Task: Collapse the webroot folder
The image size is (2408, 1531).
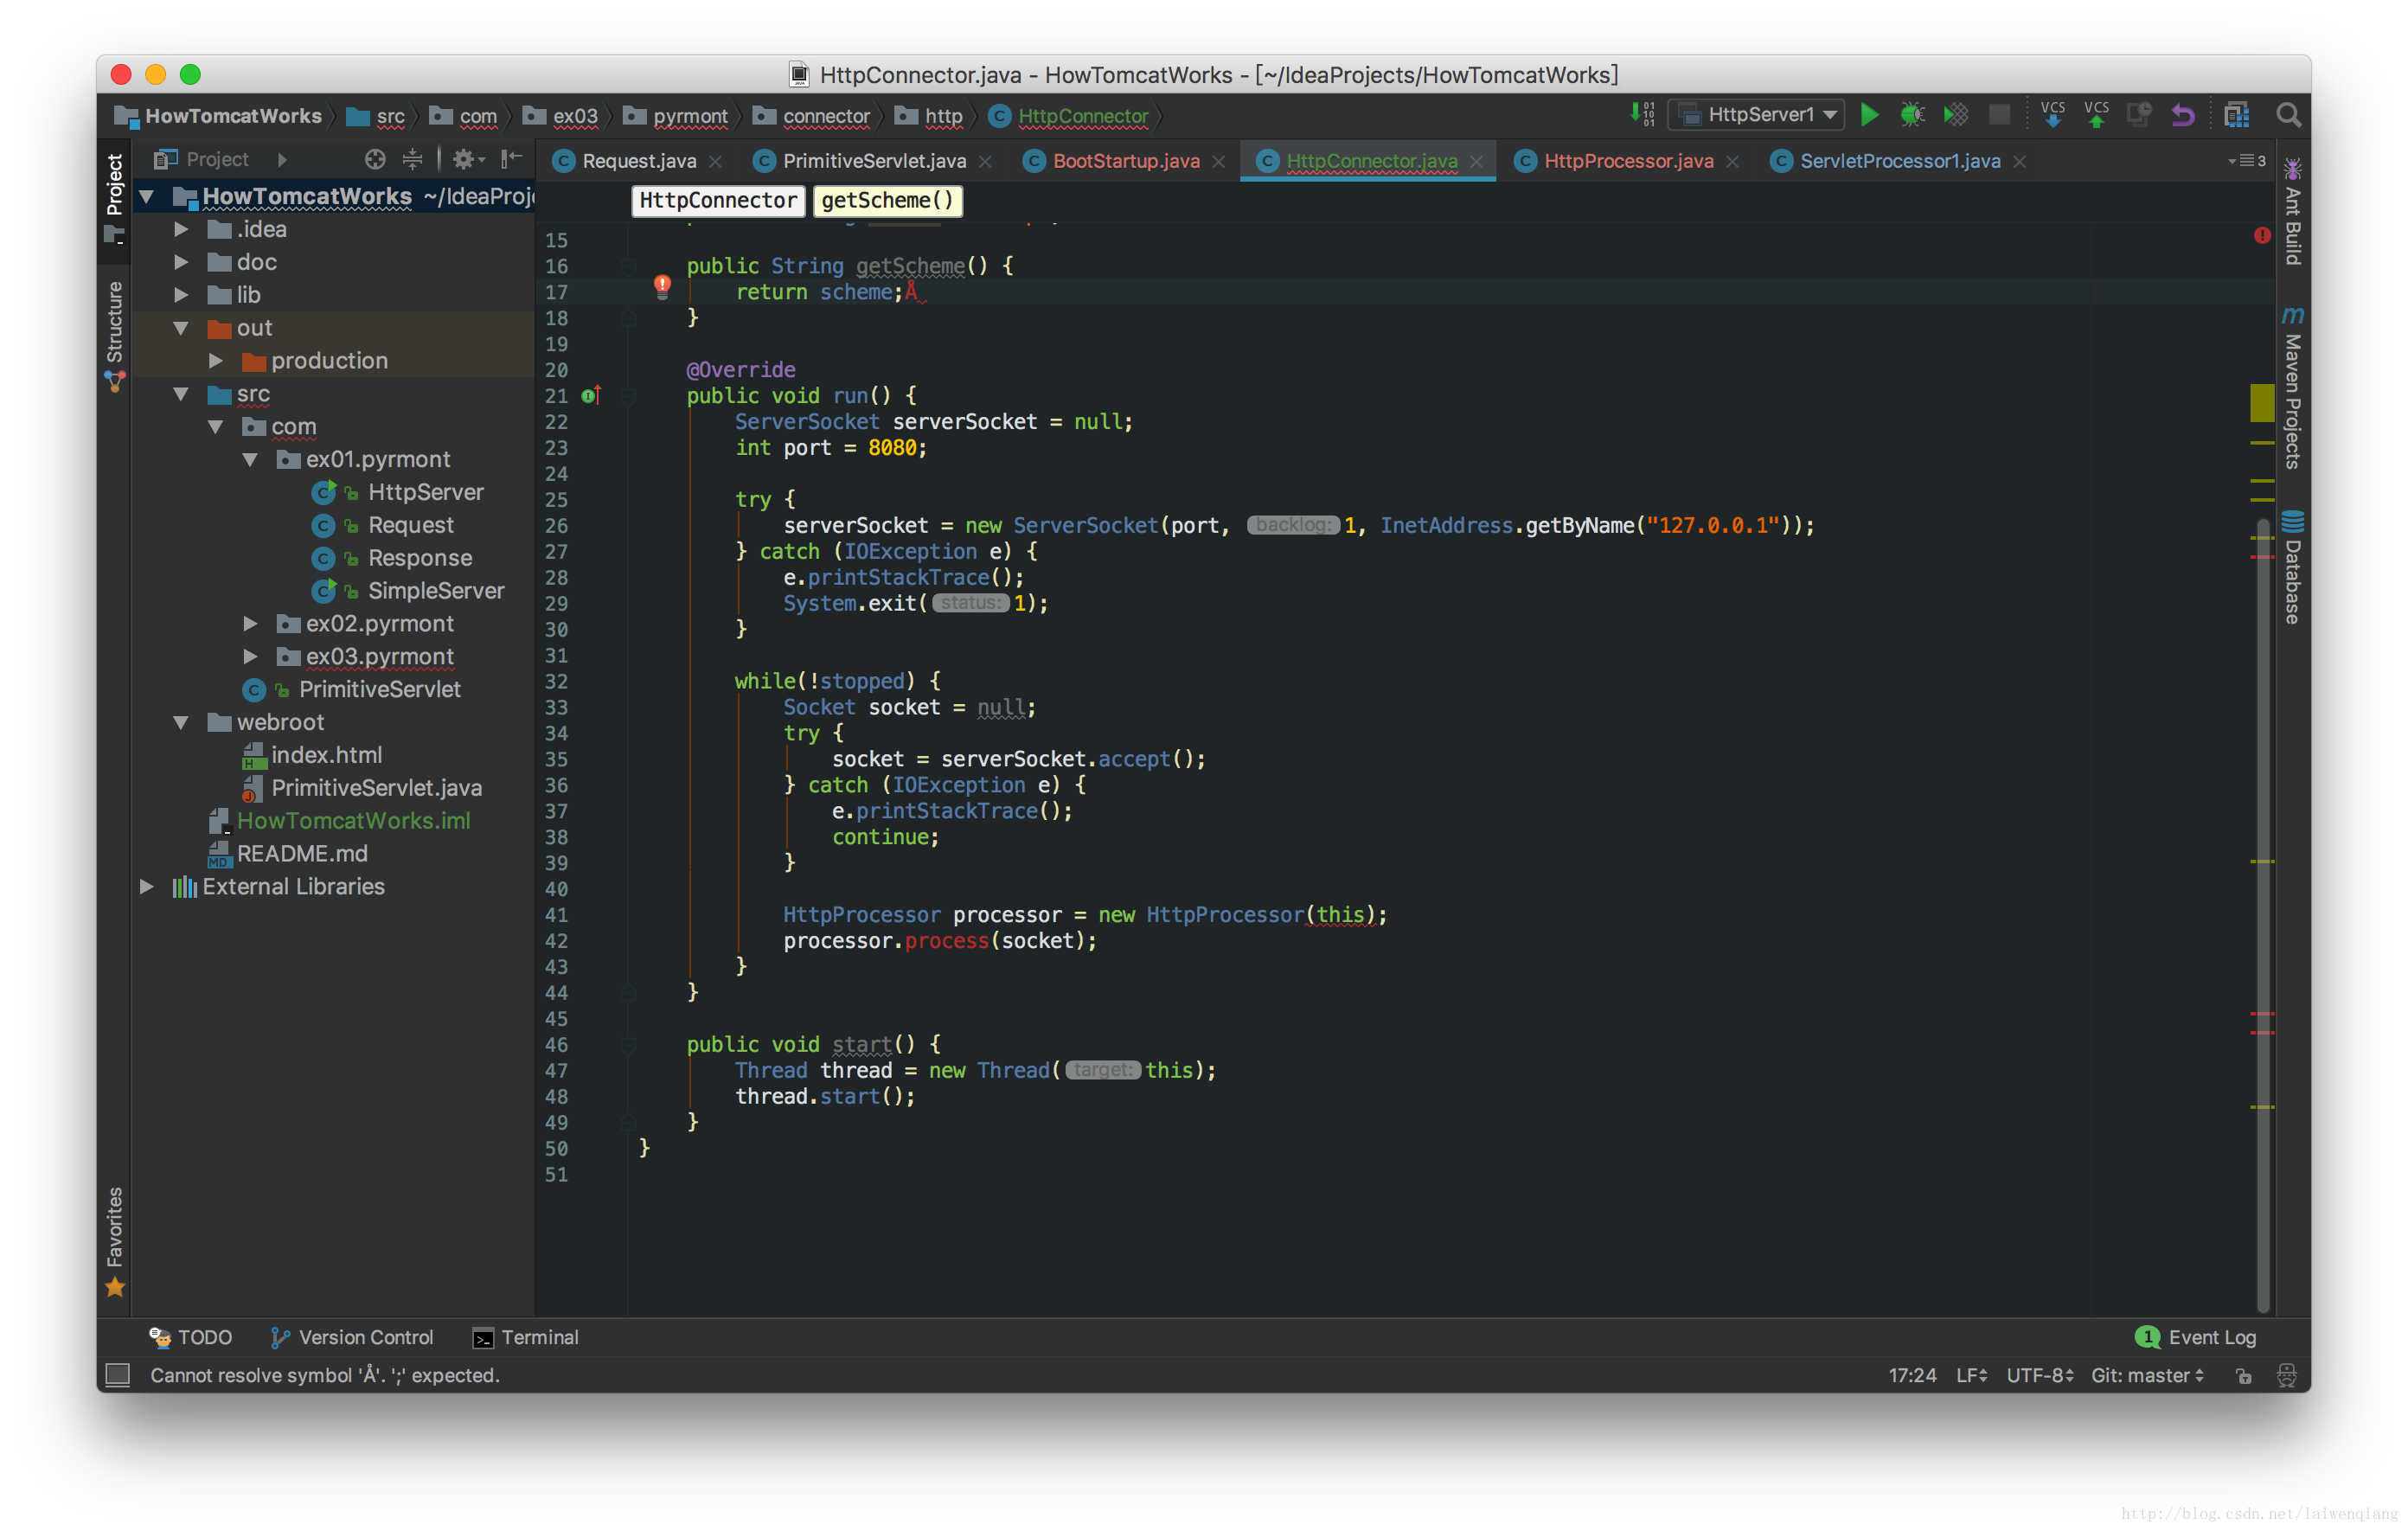Action: click(x=181, y=722)
